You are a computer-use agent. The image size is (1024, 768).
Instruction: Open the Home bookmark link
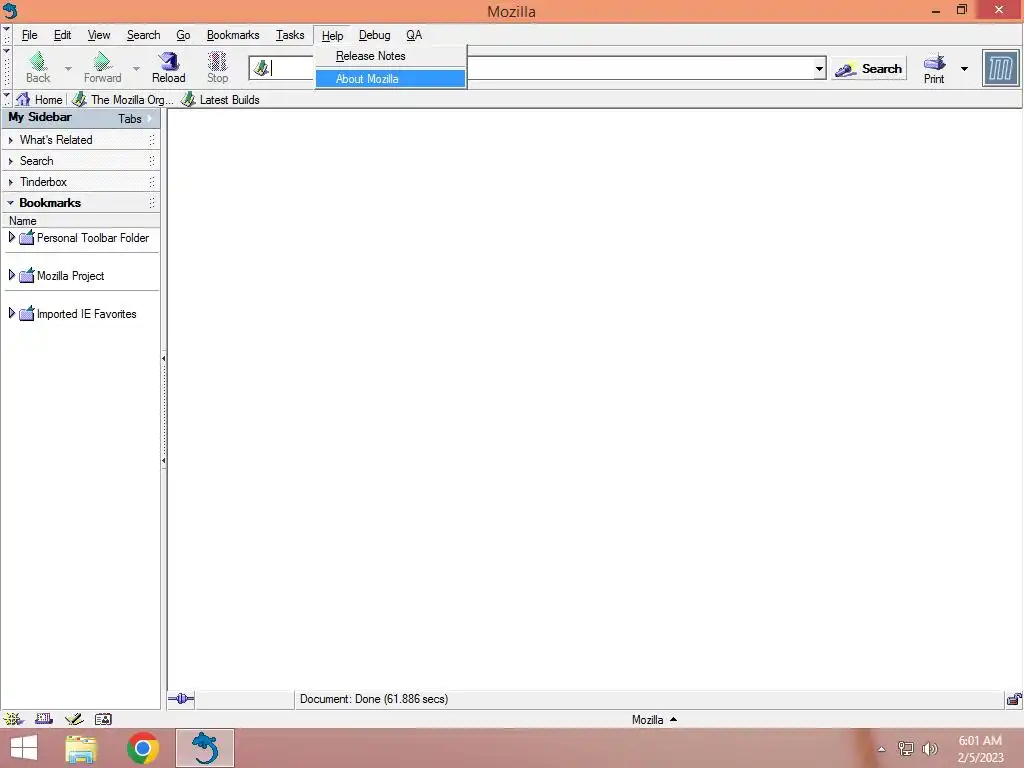tap(40, 99)
